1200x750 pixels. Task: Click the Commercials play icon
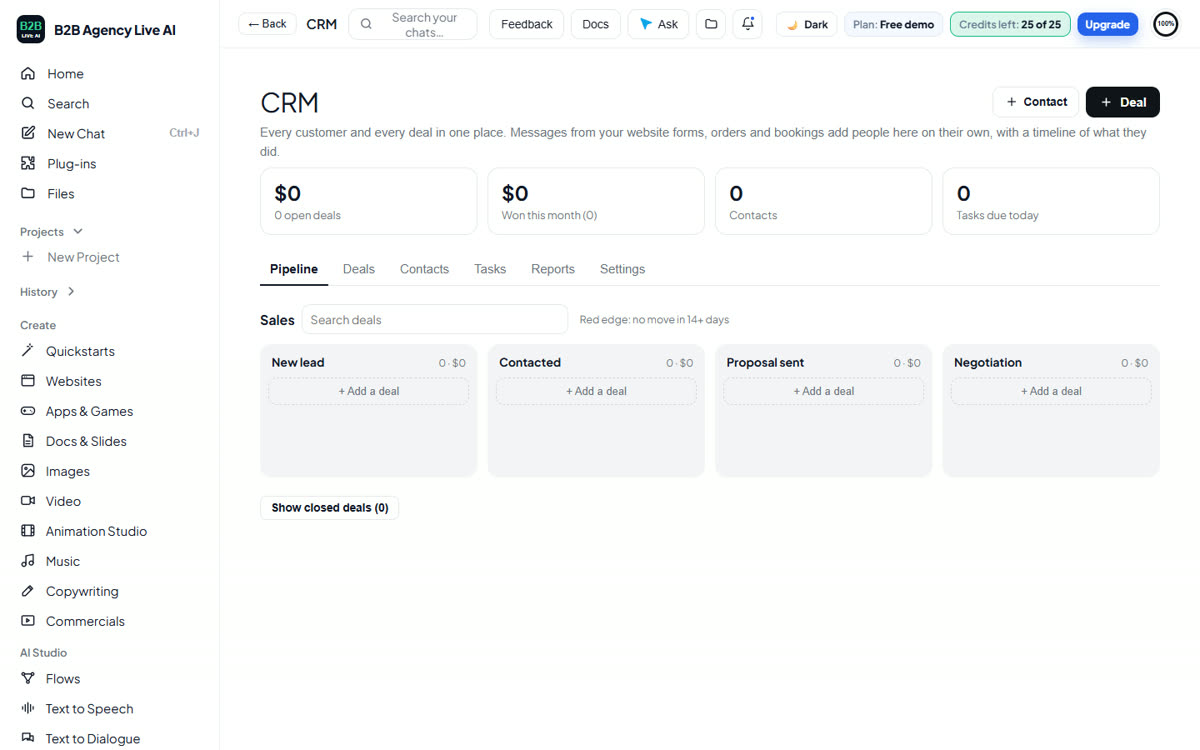tap(27, 621)
